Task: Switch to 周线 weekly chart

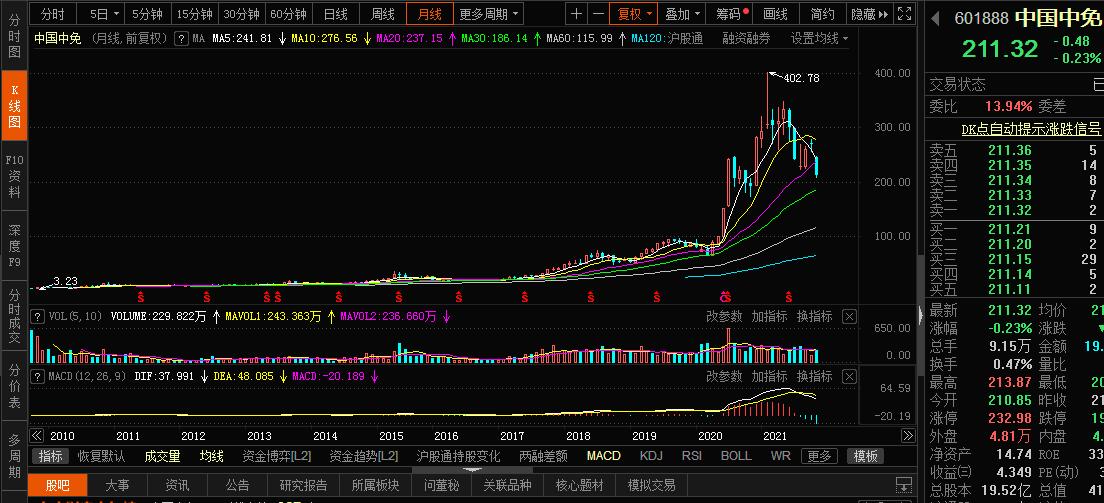Action: coord(382,13)
